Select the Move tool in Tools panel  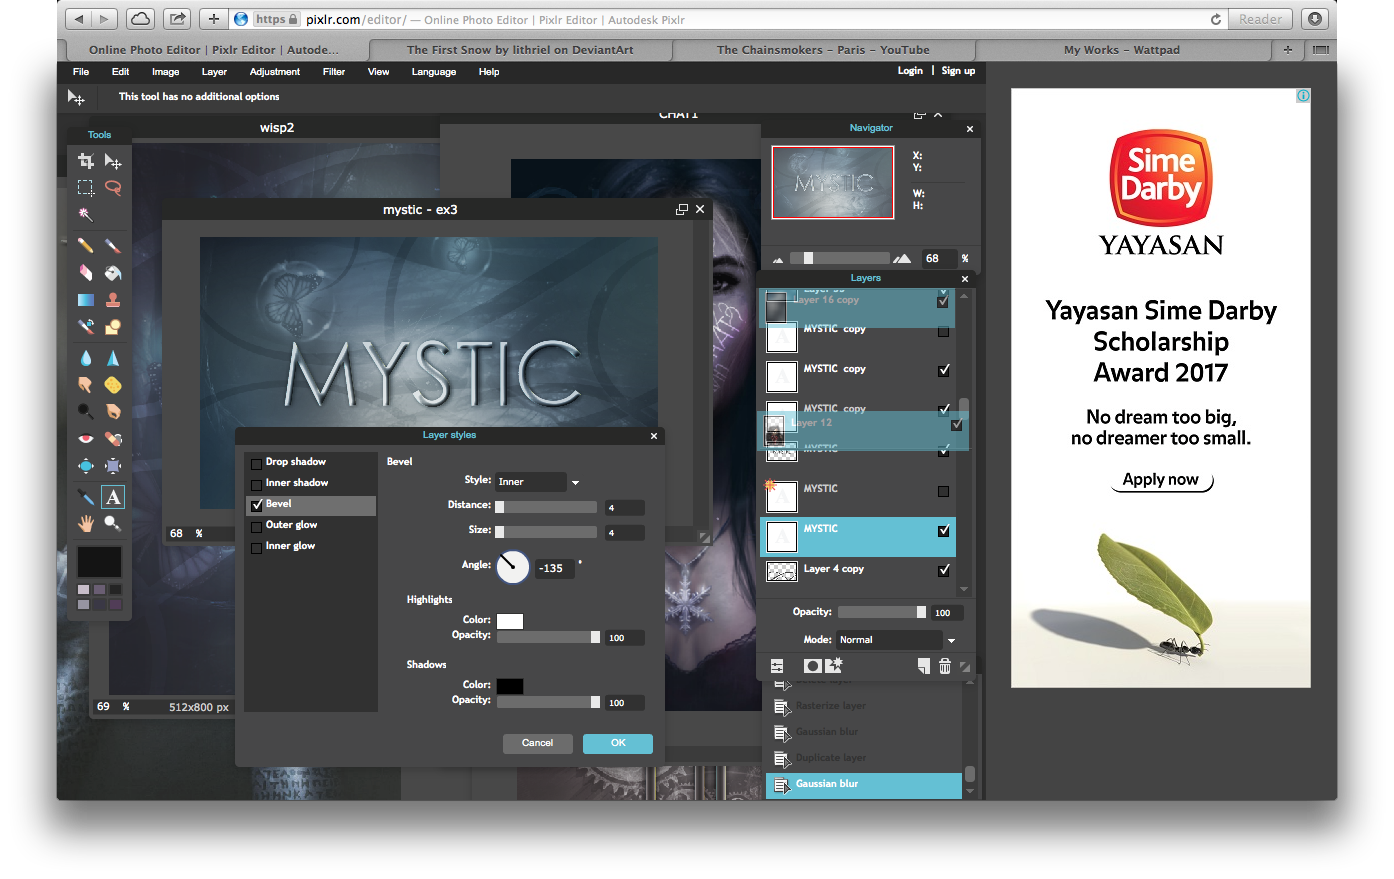pos(113,161)
